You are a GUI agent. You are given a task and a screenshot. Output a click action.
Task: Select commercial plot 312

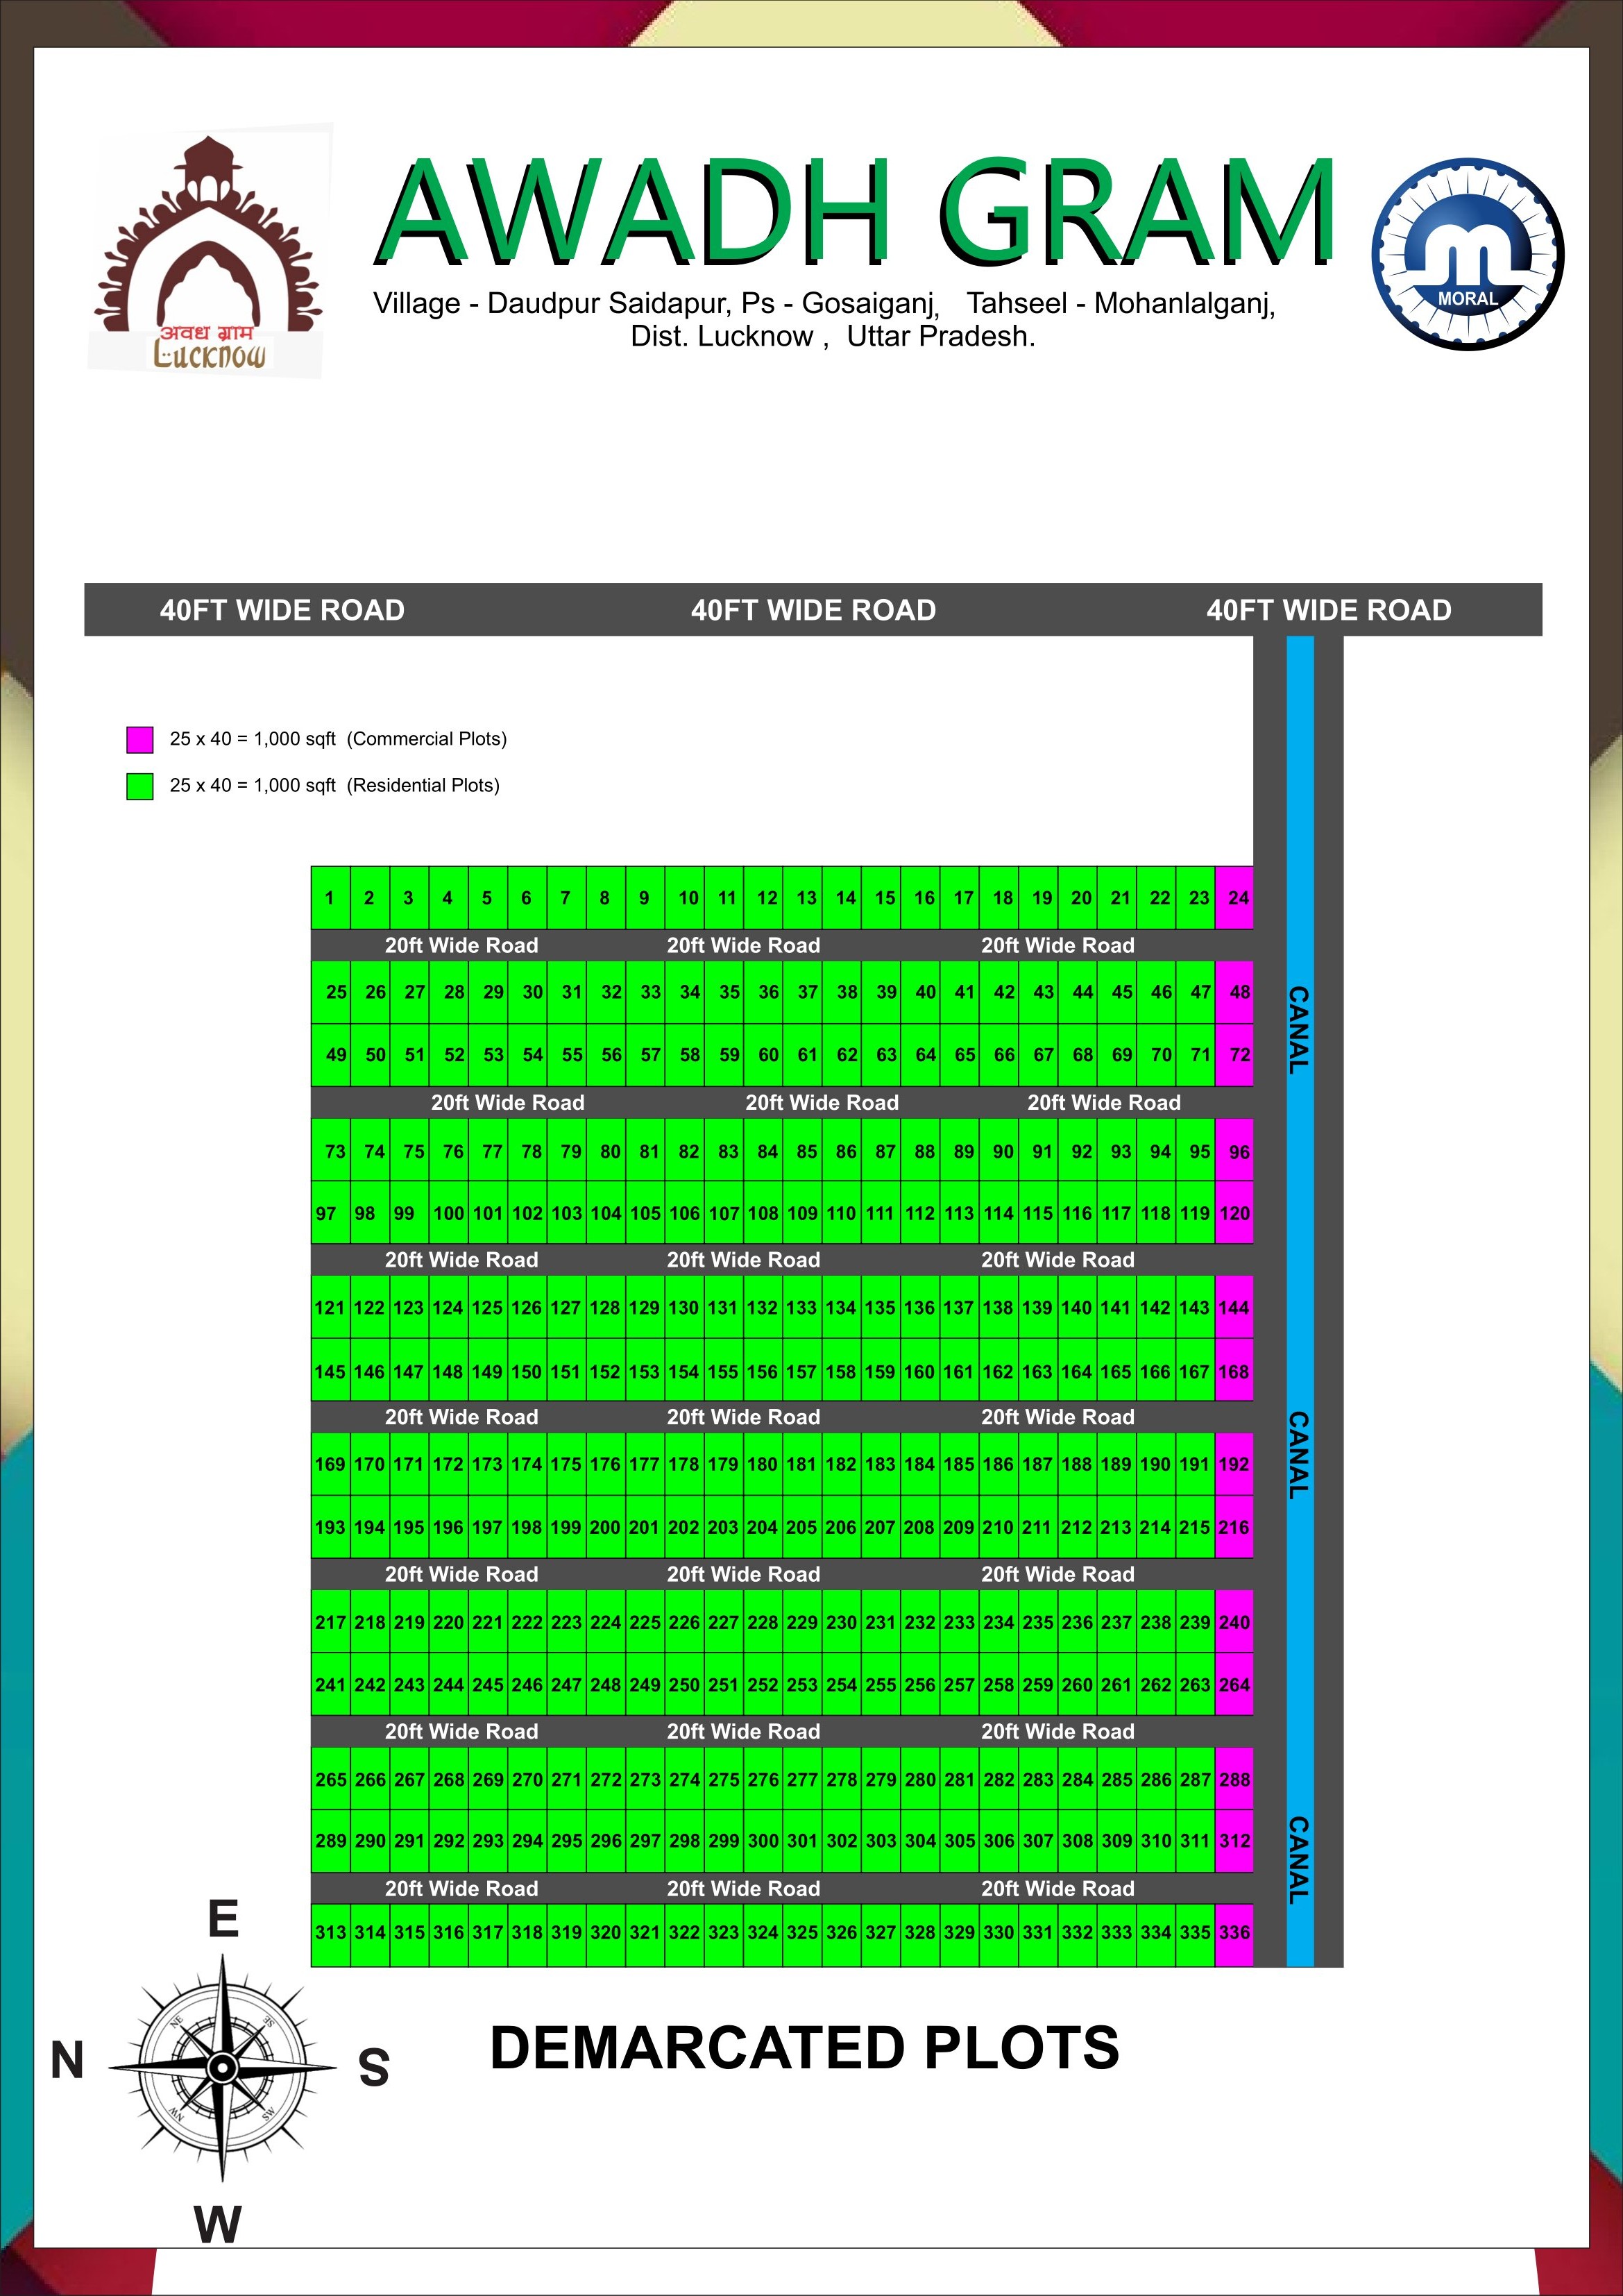pyautogui.click(x=1234, y=1841)
